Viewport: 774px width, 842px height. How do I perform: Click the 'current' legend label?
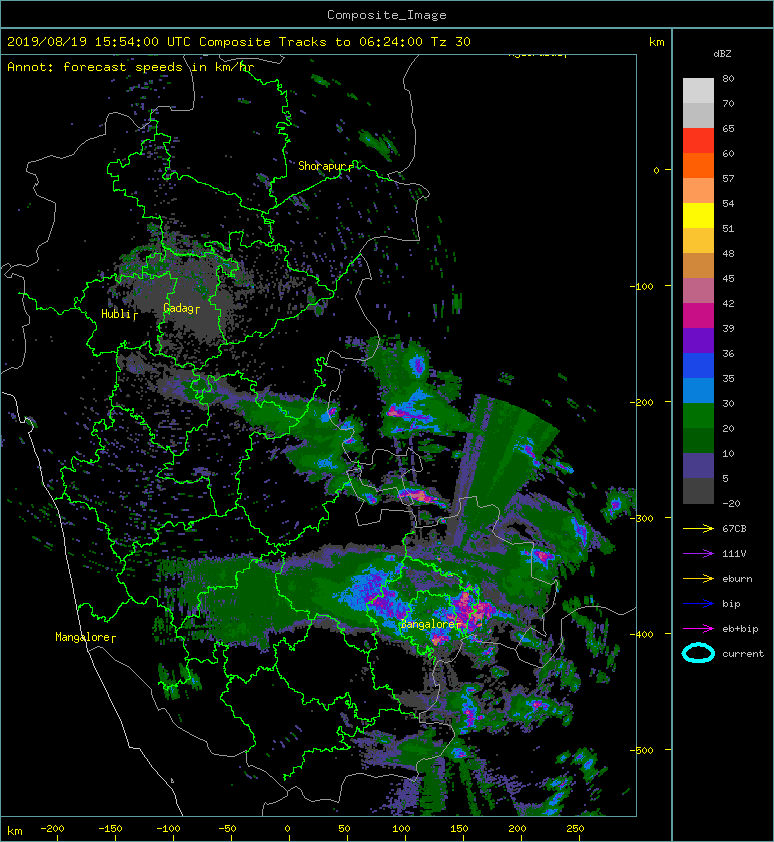(743, 654)
